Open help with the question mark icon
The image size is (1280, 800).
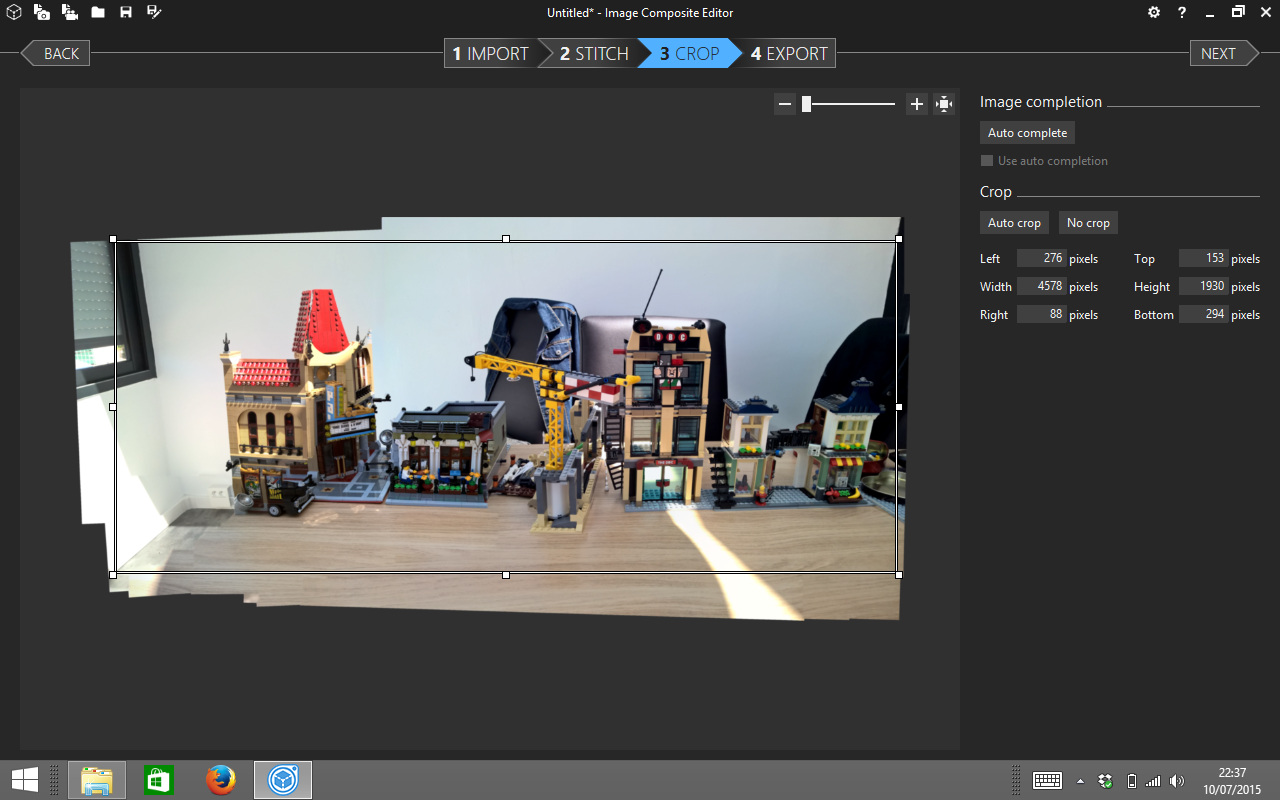click(1182, 13)
